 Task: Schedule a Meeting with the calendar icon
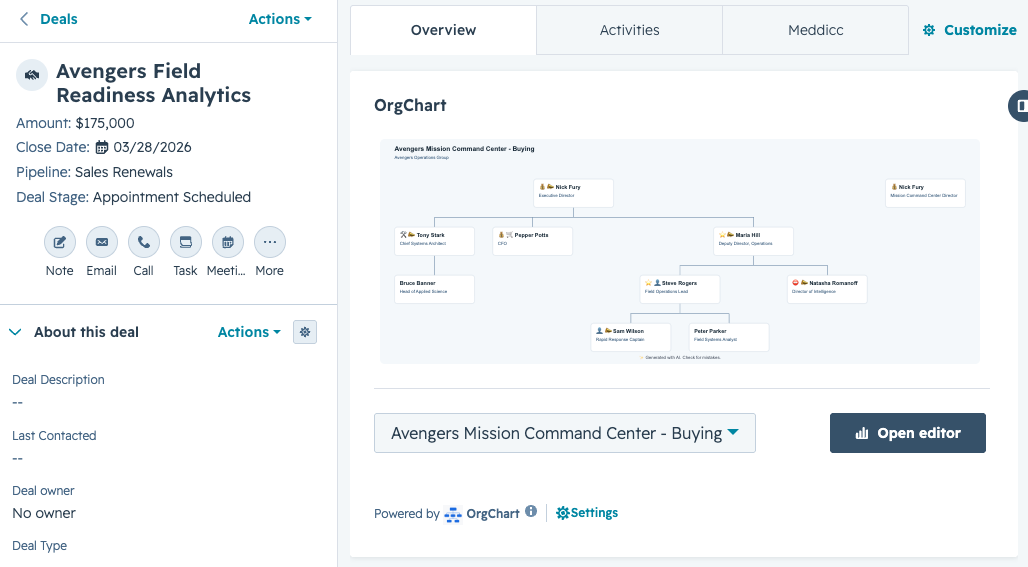click(227, 243)
